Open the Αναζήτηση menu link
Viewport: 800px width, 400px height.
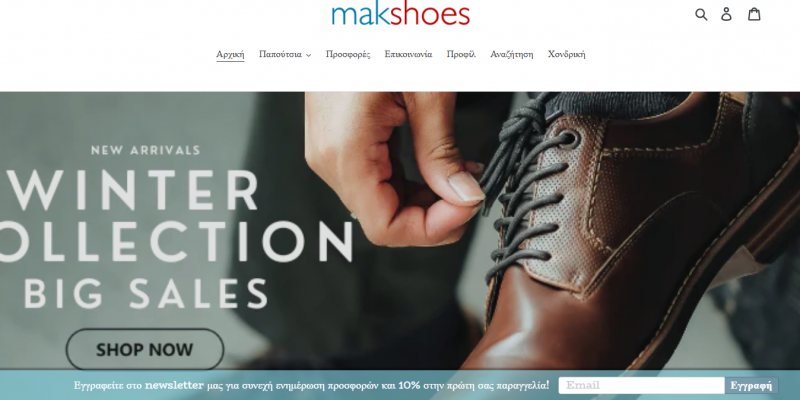click(512, 54)
